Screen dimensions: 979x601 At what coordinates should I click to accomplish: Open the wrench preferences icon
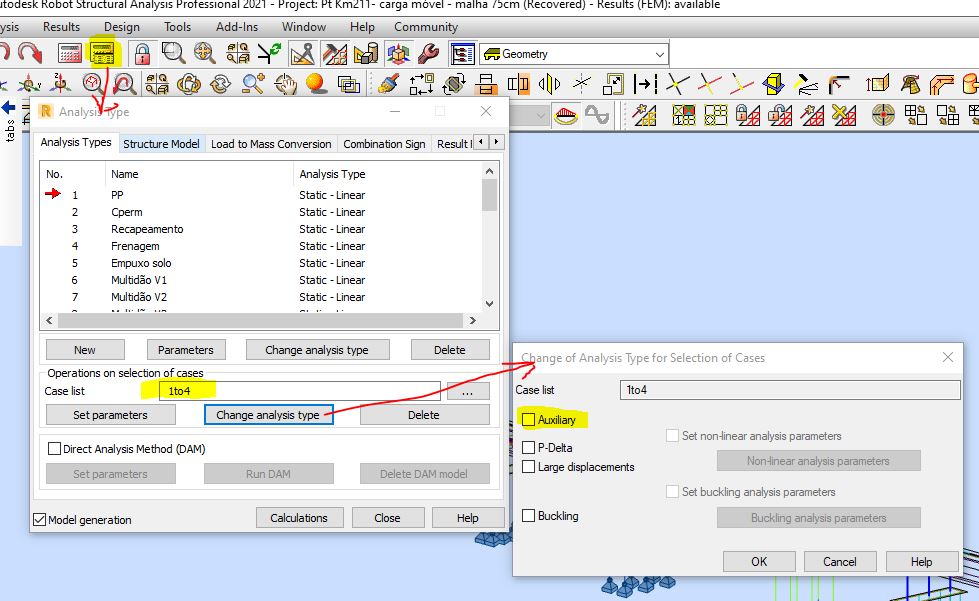pyautogui.click(x=428, y=54)
